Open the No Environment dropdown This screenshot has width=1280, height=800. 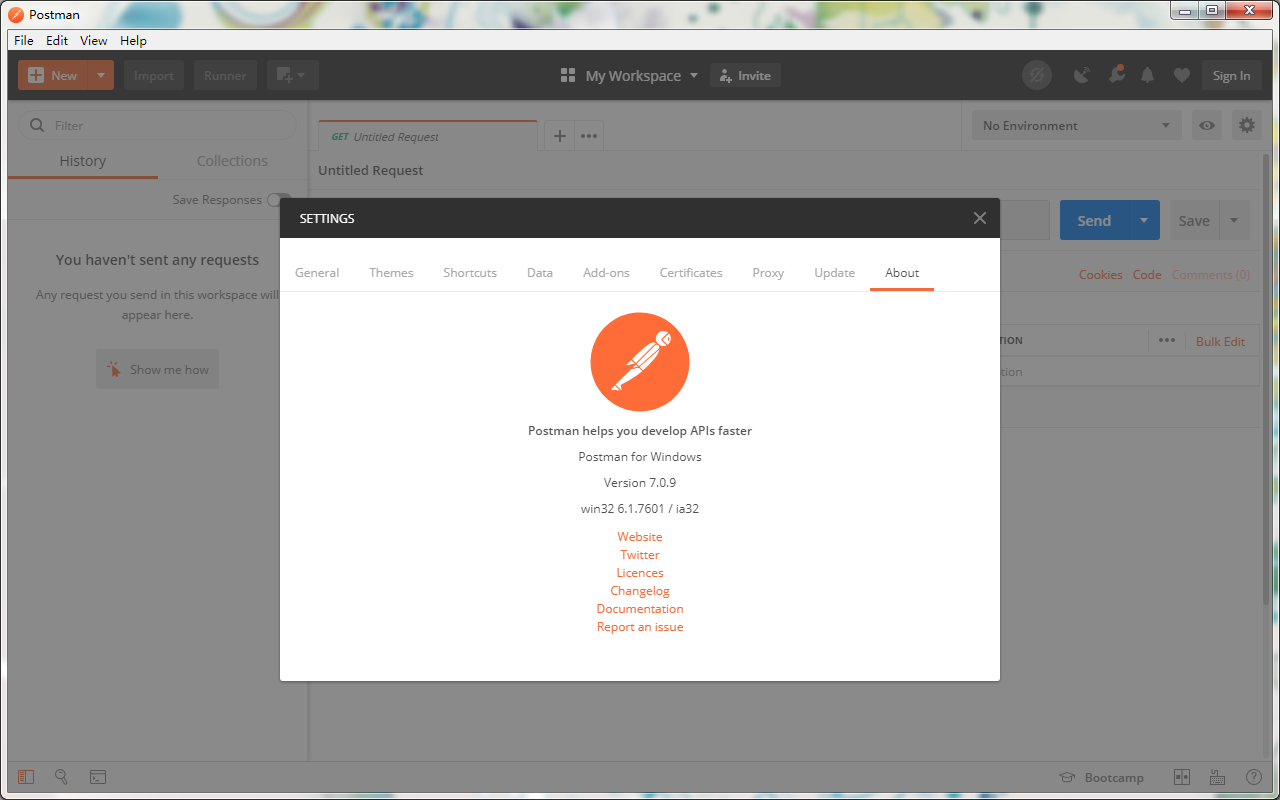pos(1077,125)
